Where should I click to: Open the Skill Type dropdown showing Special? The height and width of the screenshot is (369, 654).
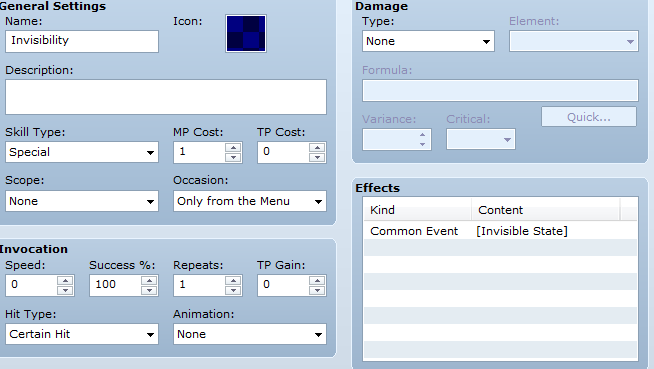click(82, 152)
